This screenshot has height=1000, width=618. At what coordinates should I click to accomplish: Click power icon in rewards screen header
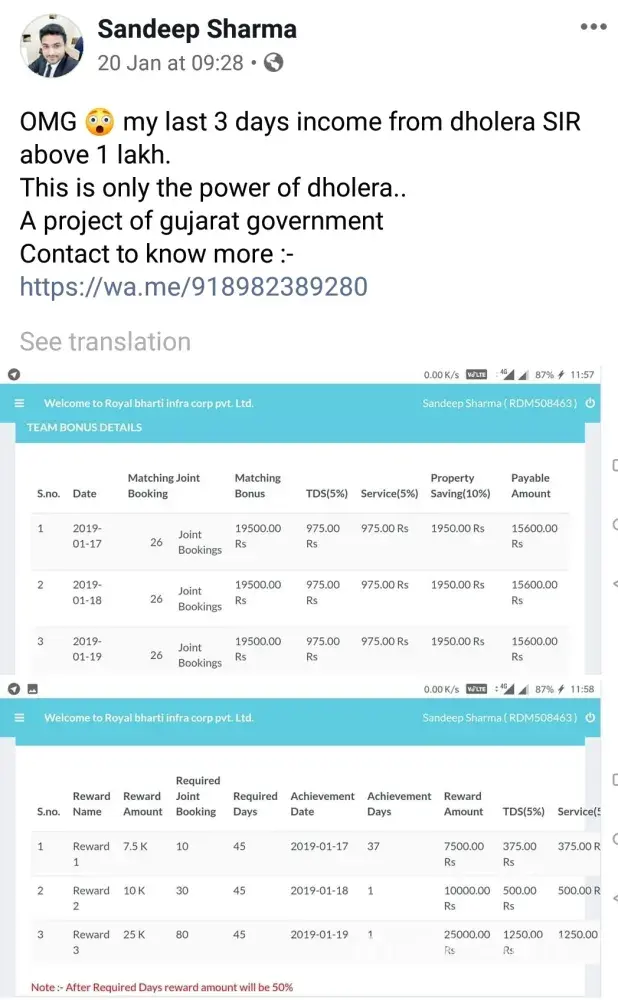tap(590, 718)
